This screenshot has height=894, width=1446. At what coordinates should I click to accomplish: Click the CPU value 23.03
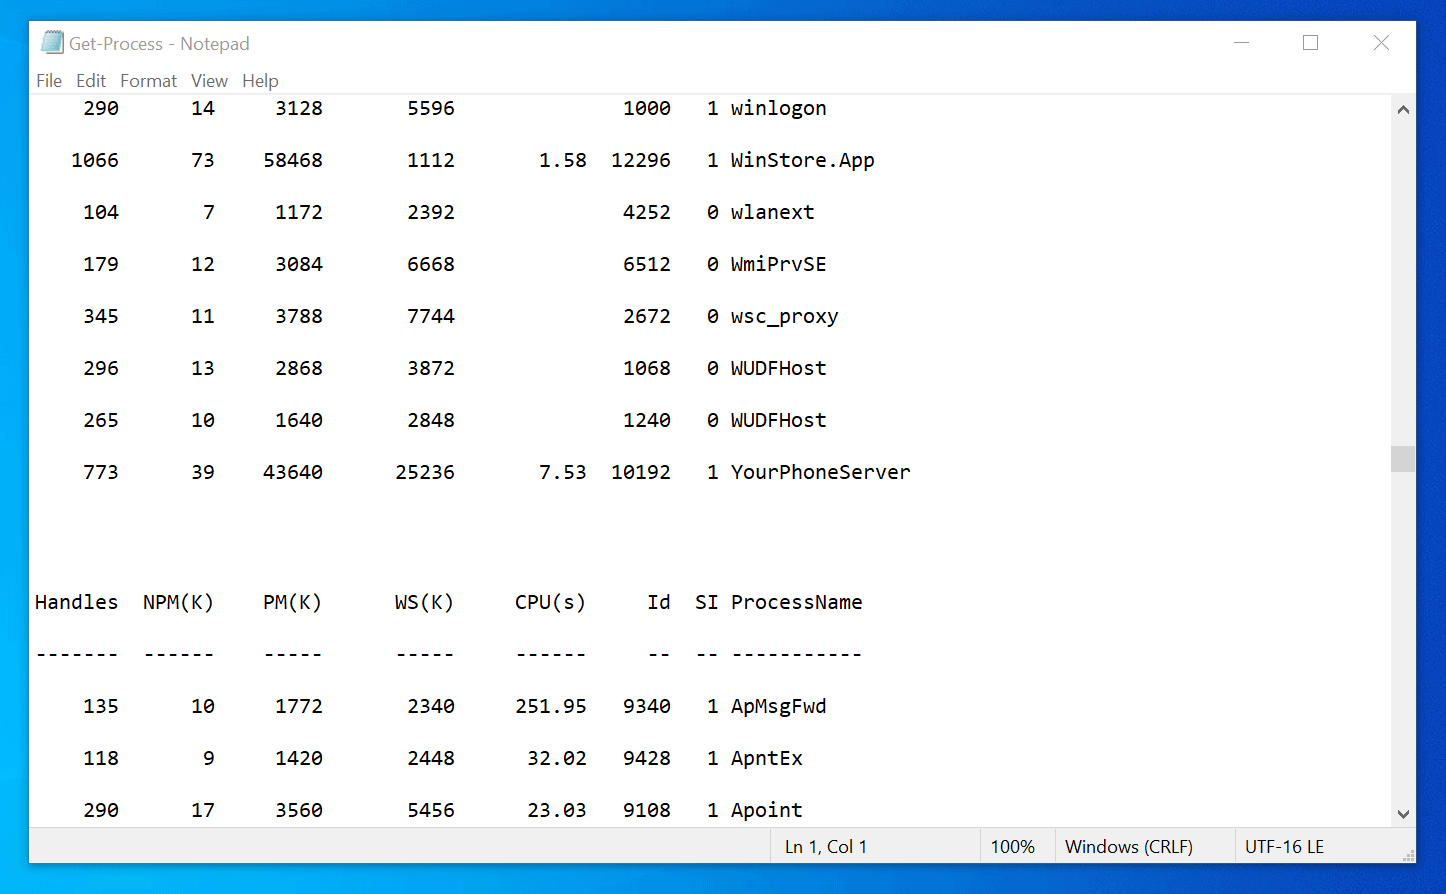(x=557, y=810)
